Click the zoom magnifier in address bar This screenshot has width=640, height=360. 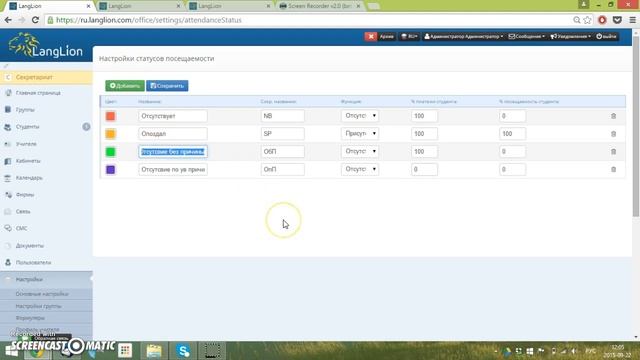pyautogui.click(x=577, y=20)
